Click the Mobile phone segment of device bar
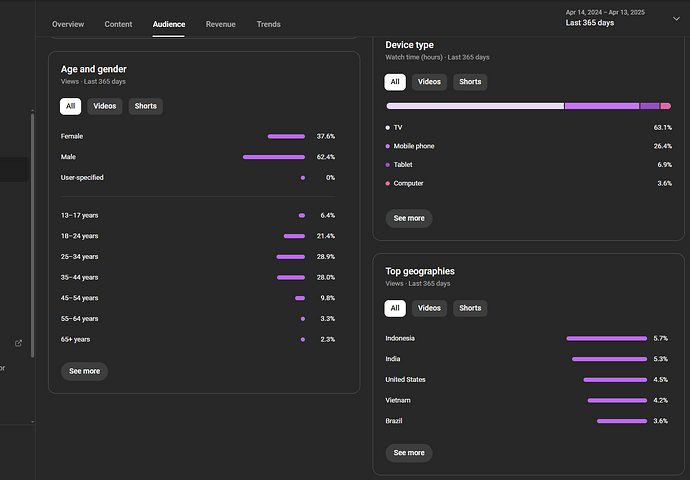690x480 pixels. 602,106
